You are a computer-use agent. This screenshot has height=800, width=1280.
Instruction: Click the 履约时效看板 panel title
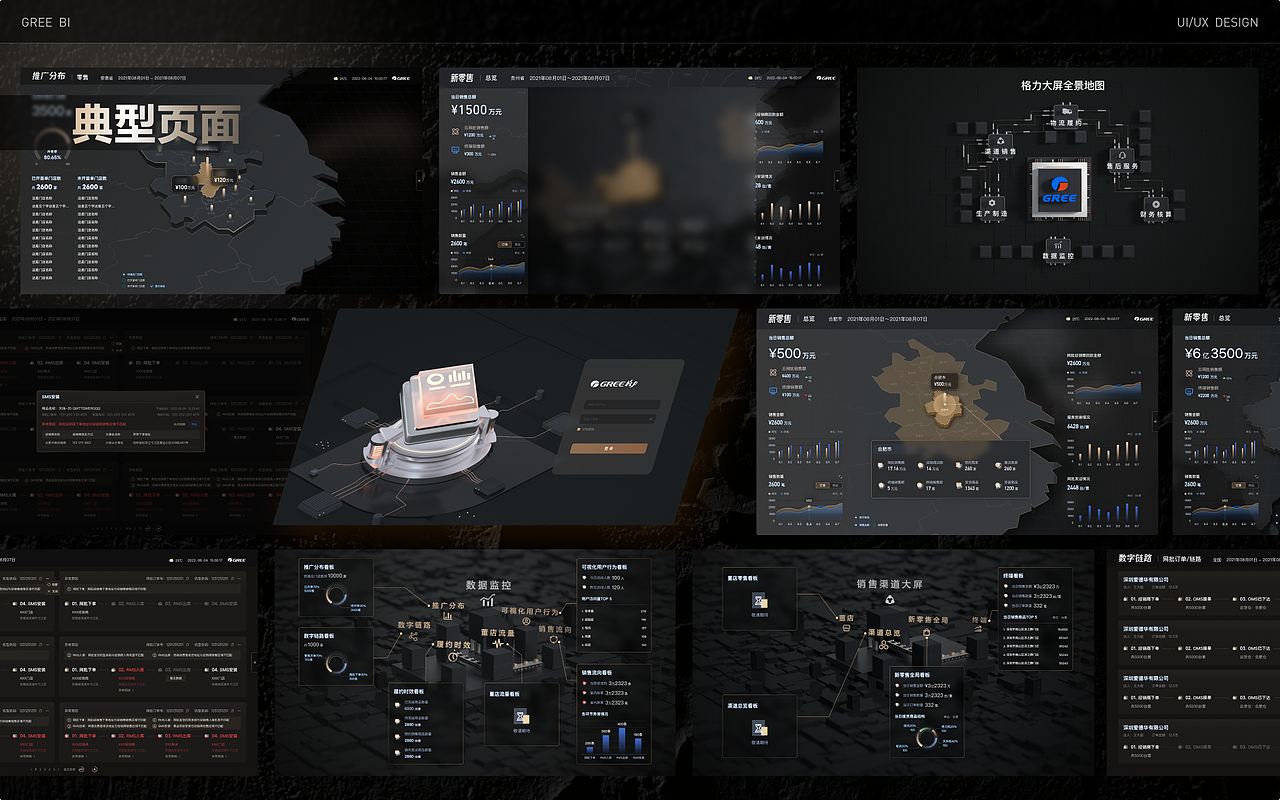(x=409, y=691)
